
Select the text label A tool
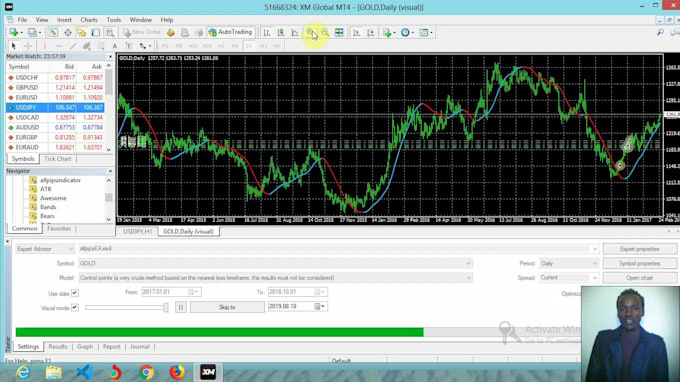coord(114,46)
